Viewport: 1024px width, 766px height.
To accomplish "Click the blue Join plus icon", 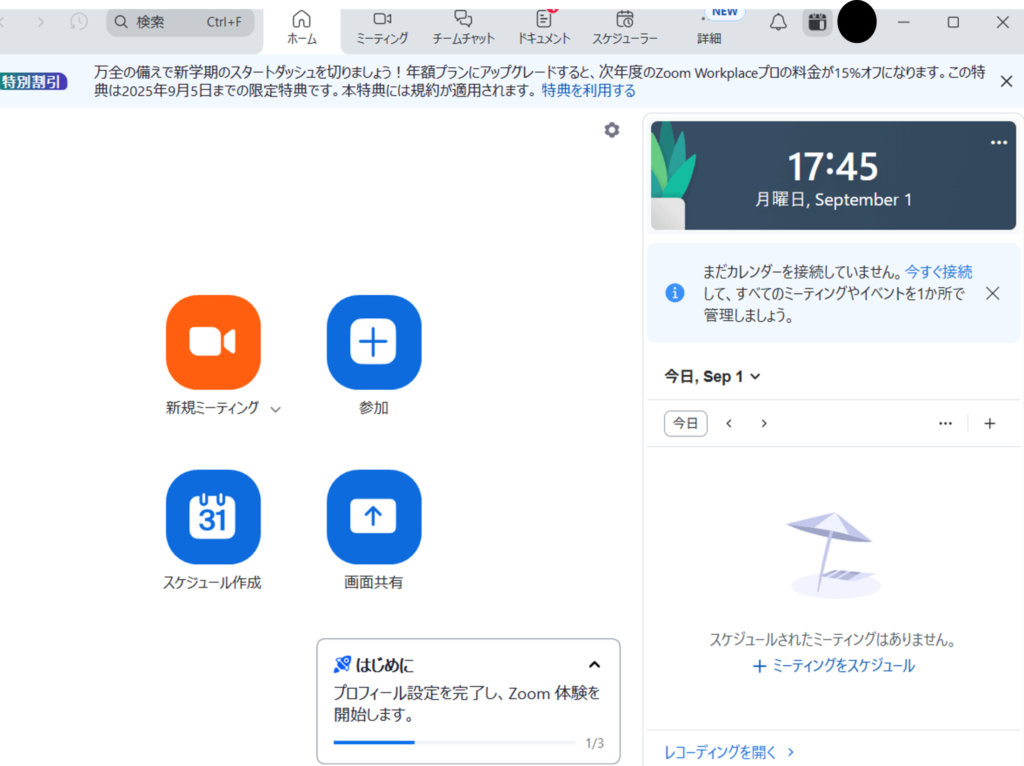I will click(x=374, y=342).
